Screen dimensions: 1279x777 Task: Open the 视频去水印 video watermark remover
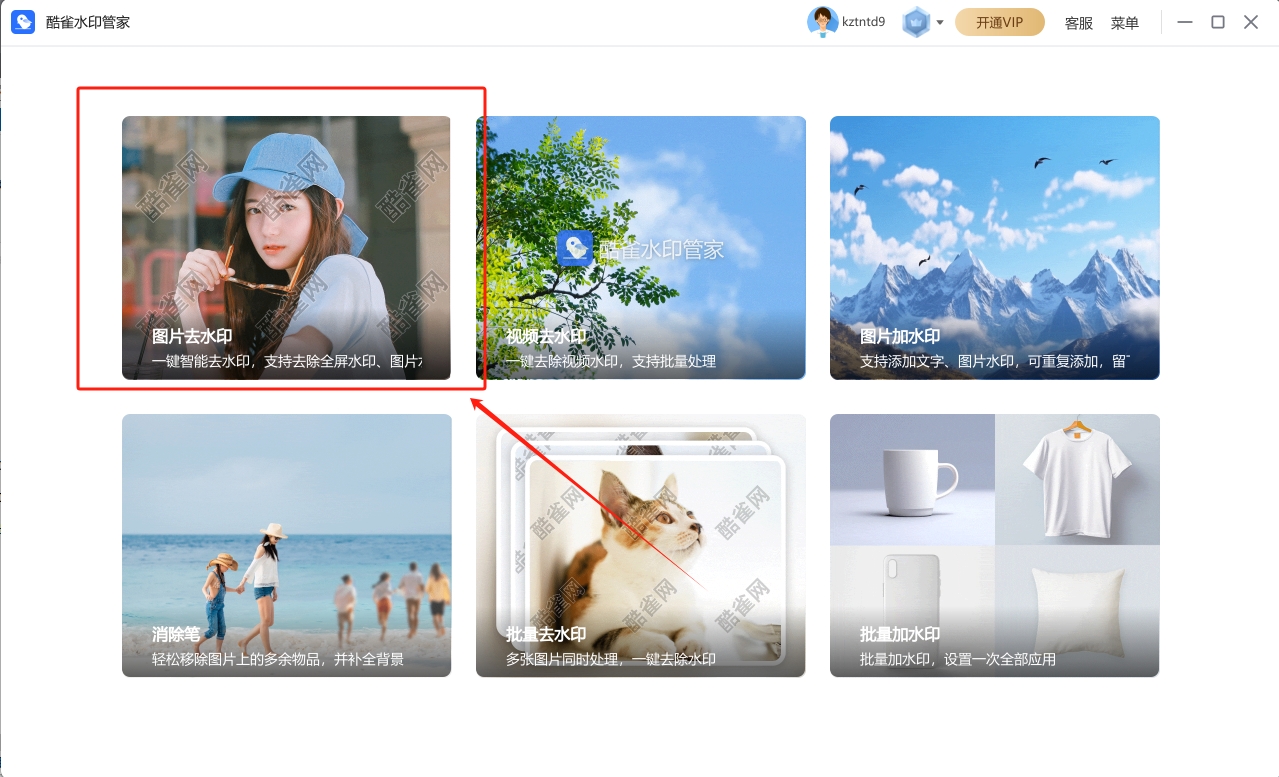641,247
